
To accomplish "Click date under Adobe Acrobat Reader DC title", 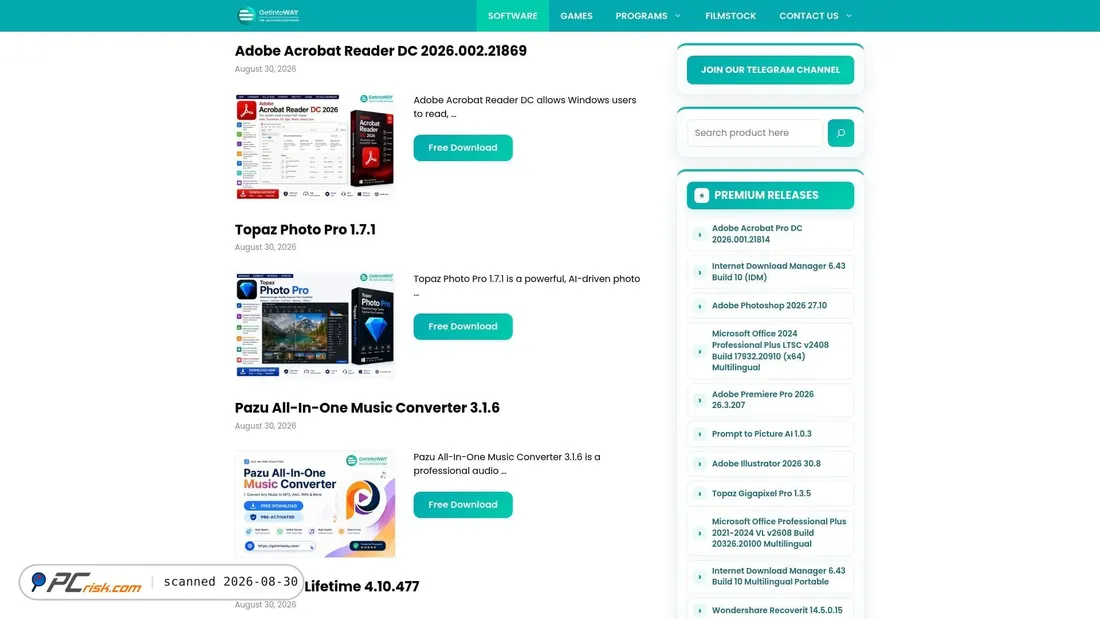I will 265,69.
